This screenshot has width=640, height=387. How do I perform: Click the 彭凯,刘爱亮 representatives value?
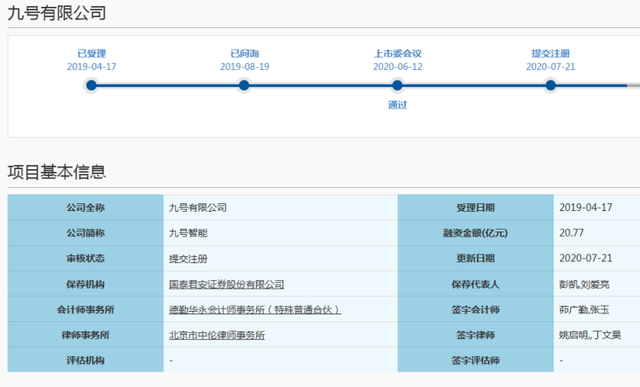tap(584, 285)
